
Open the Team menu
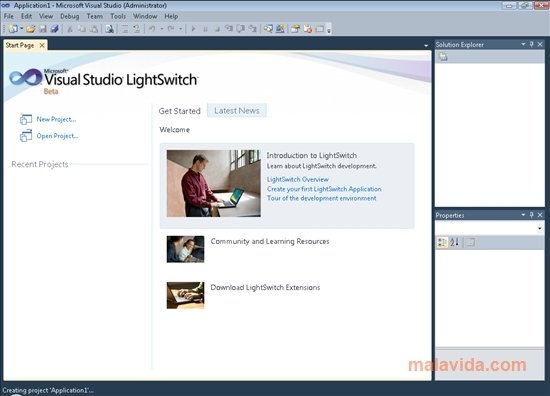(x=95, y=16)
